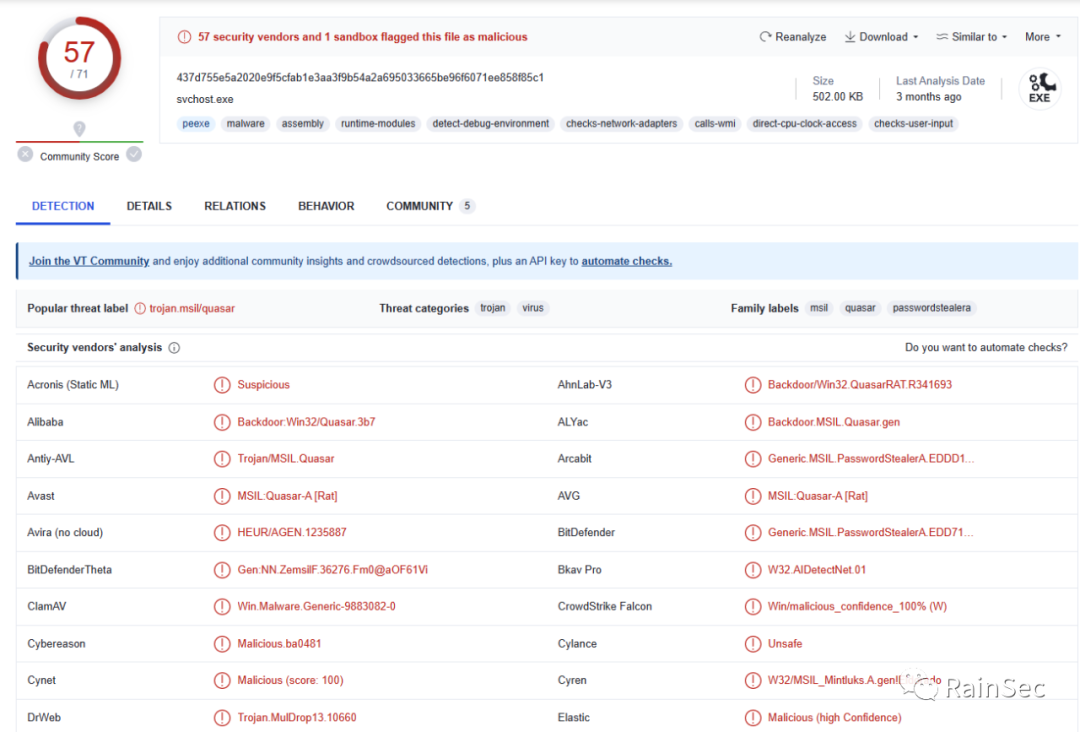Click the alert icon in the BitDefender row
The height and width of the screenshot is (732, 1080).
tap(753, 532)
